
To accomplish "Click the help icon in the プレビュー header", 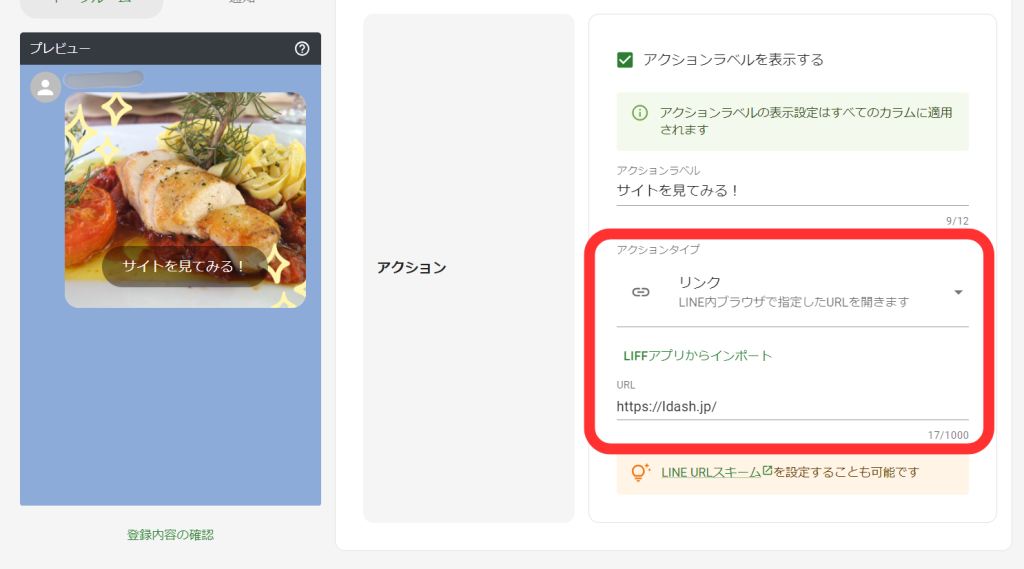I will coord(302,48).
